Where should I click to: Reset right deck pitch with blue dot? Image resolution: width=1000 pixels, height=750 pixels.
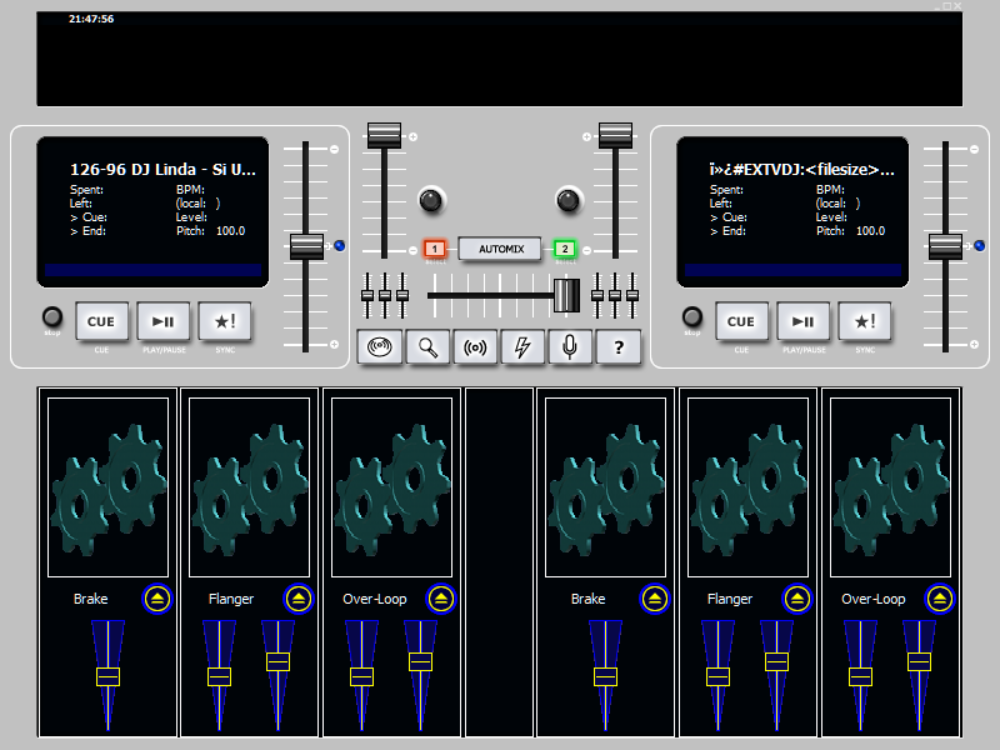point(980,246)
